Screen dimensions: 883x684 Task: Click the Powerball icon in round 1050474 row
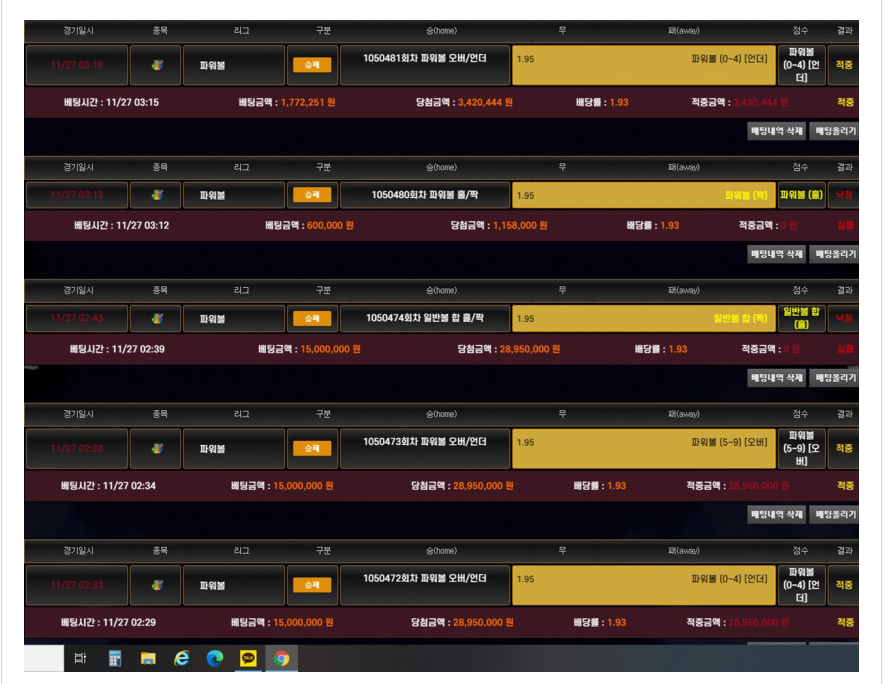click(x=156, y=319)
